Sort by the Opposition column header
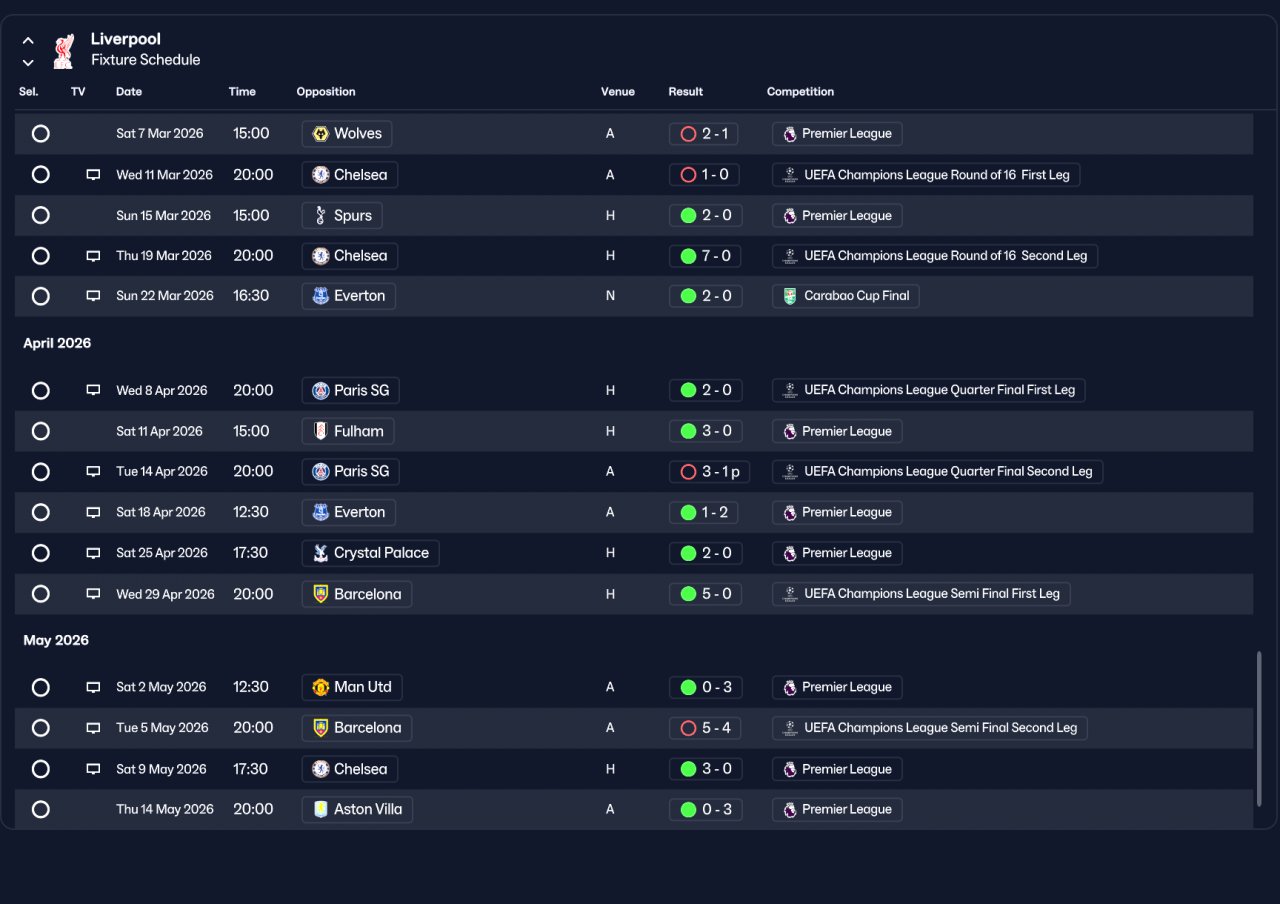The image size is (1280, 904). click(326, 92)
